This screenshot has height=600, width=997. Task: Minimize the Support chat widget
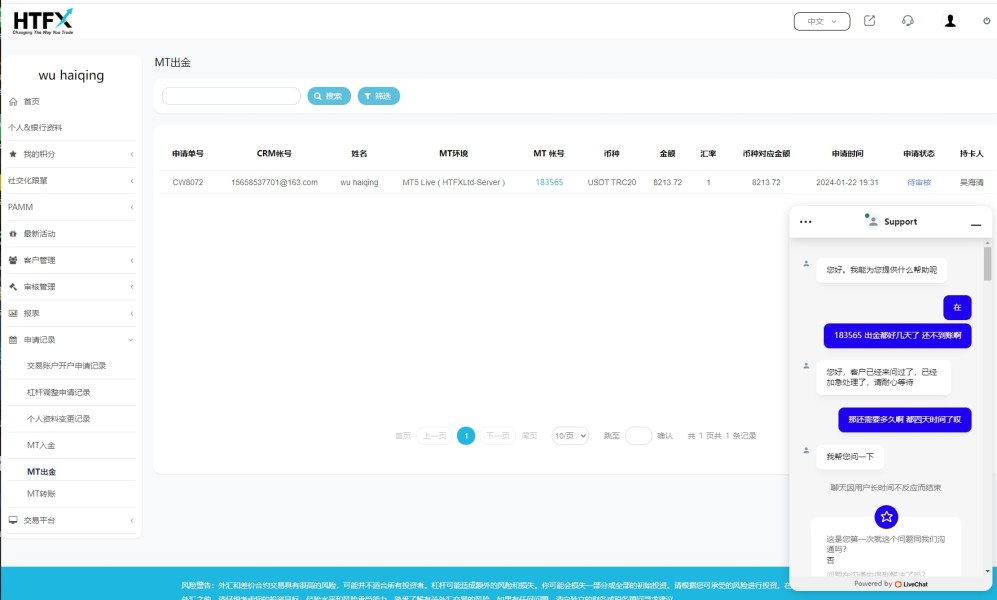(976, 224)
